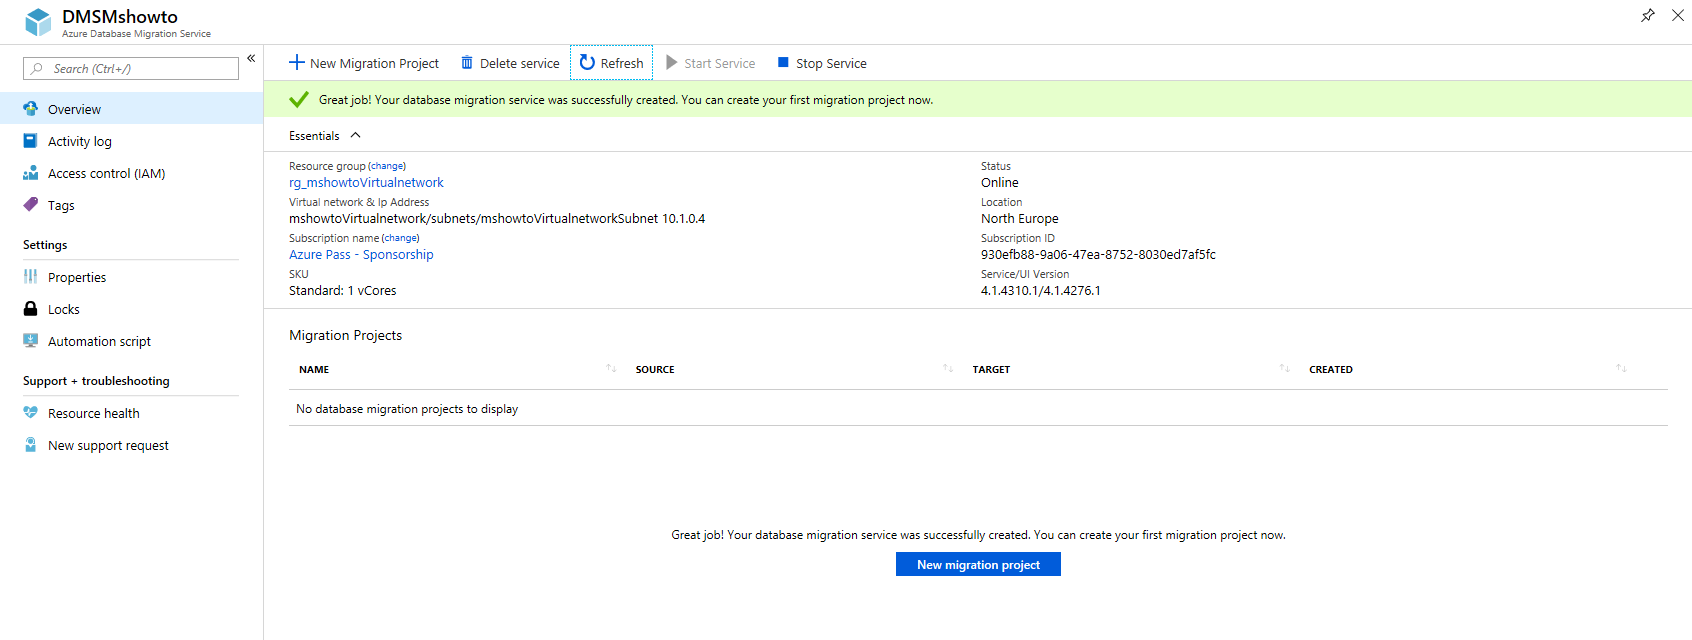
Task: Click the Overview cloud icon
Action: [31, 108]
